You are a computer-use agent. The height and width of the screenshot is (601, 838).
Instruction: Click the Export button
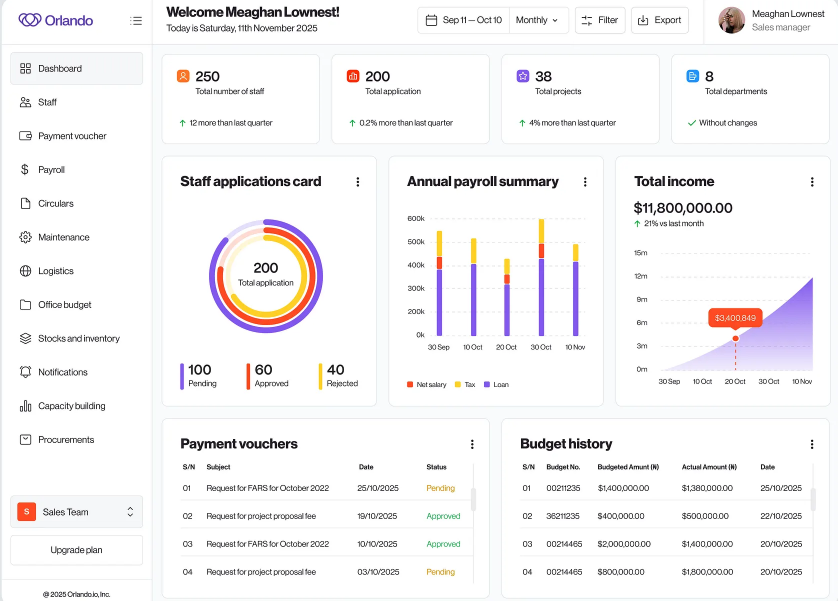point(660,20)
